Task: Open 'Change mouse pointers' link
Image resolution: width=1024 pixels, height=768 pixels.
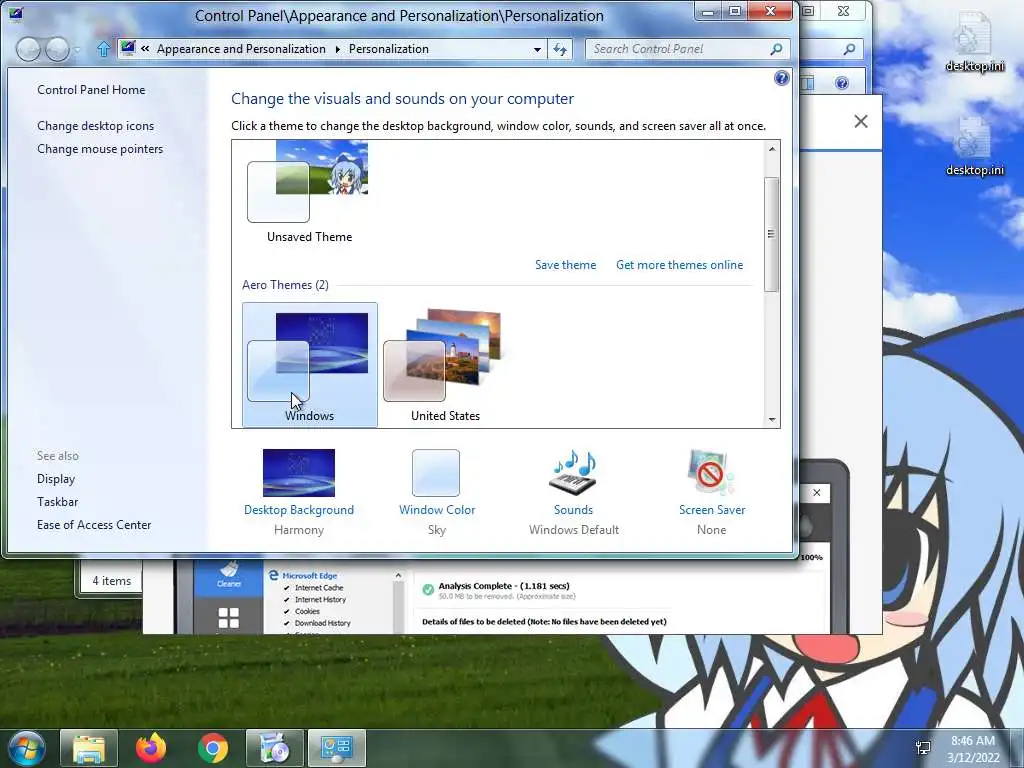Action: pos(100,149)
